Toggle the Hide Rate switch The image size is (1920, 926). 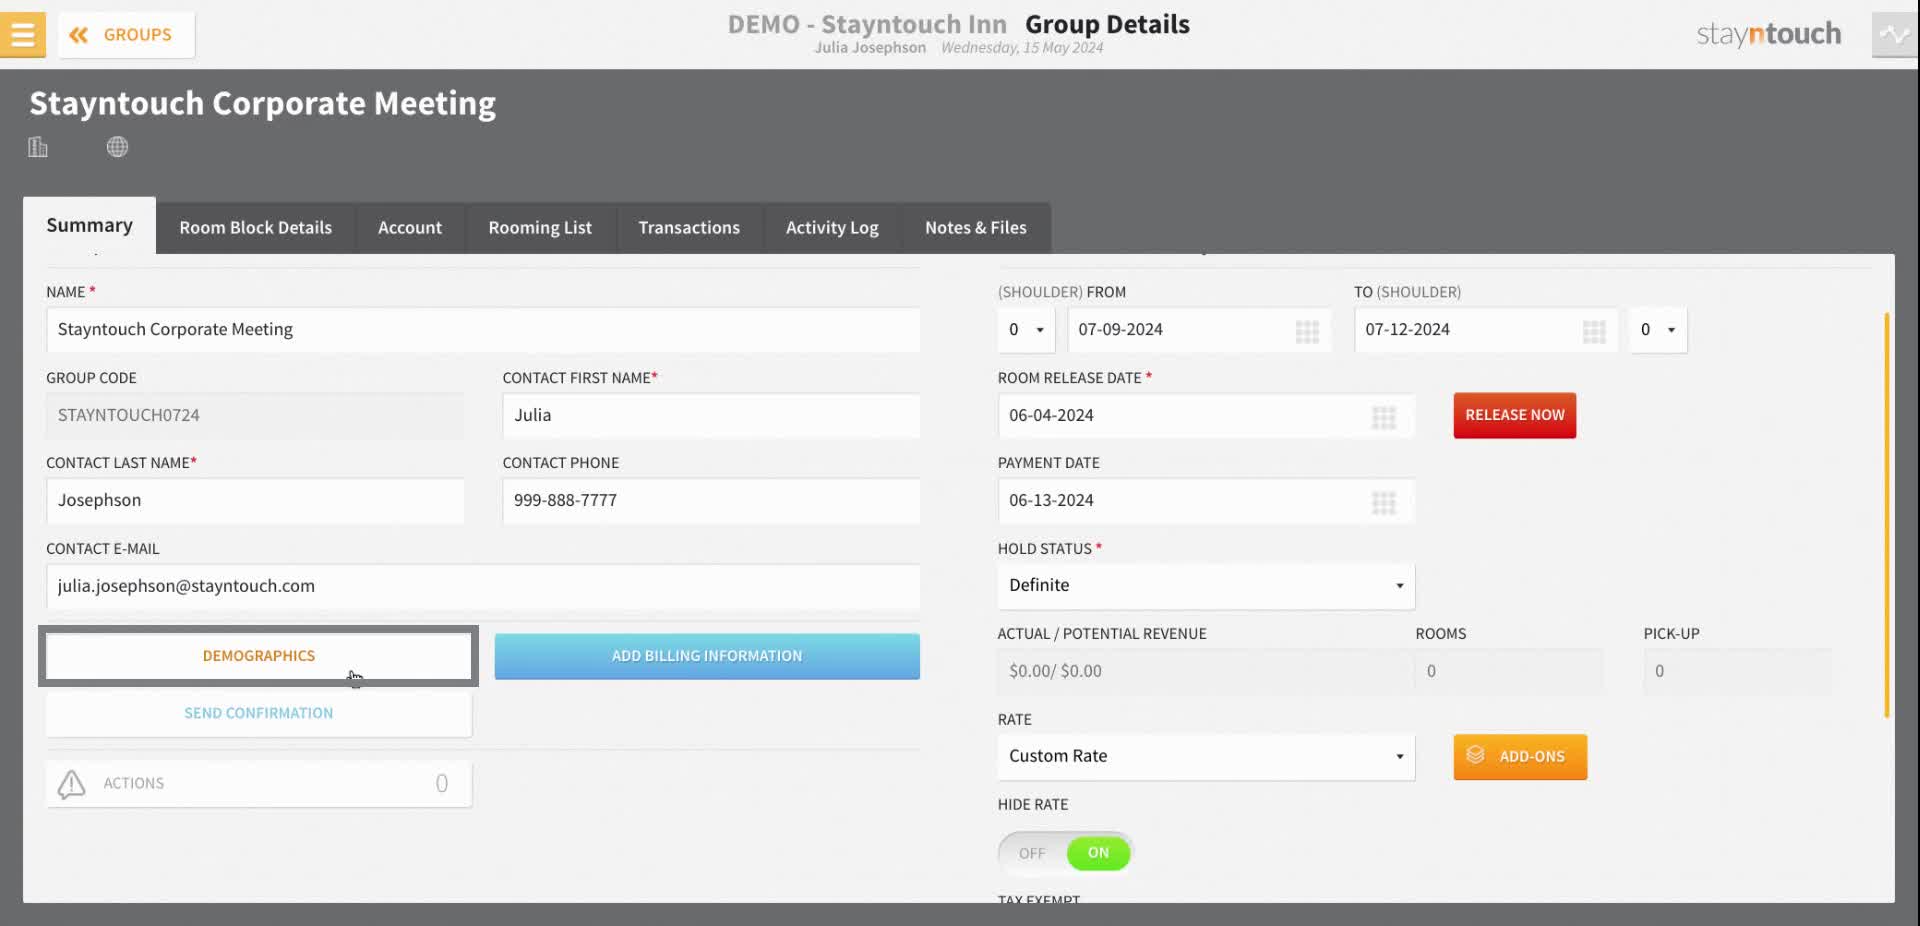(x=1065, y=853)
